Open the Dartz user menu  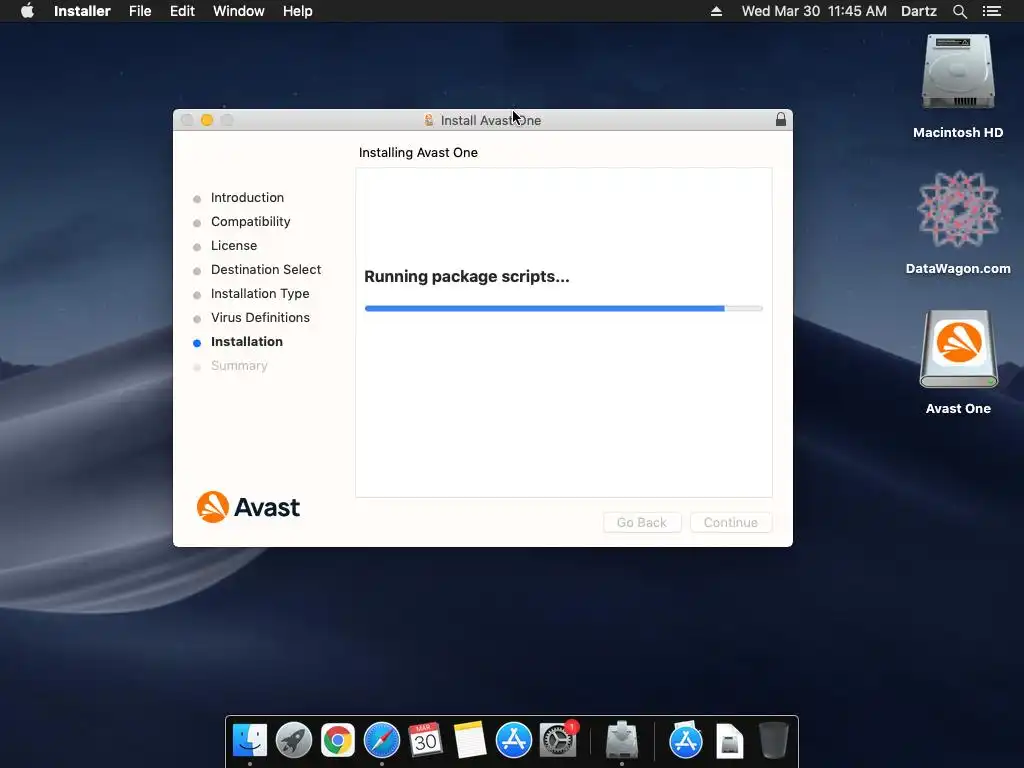[x=918, y=11]
